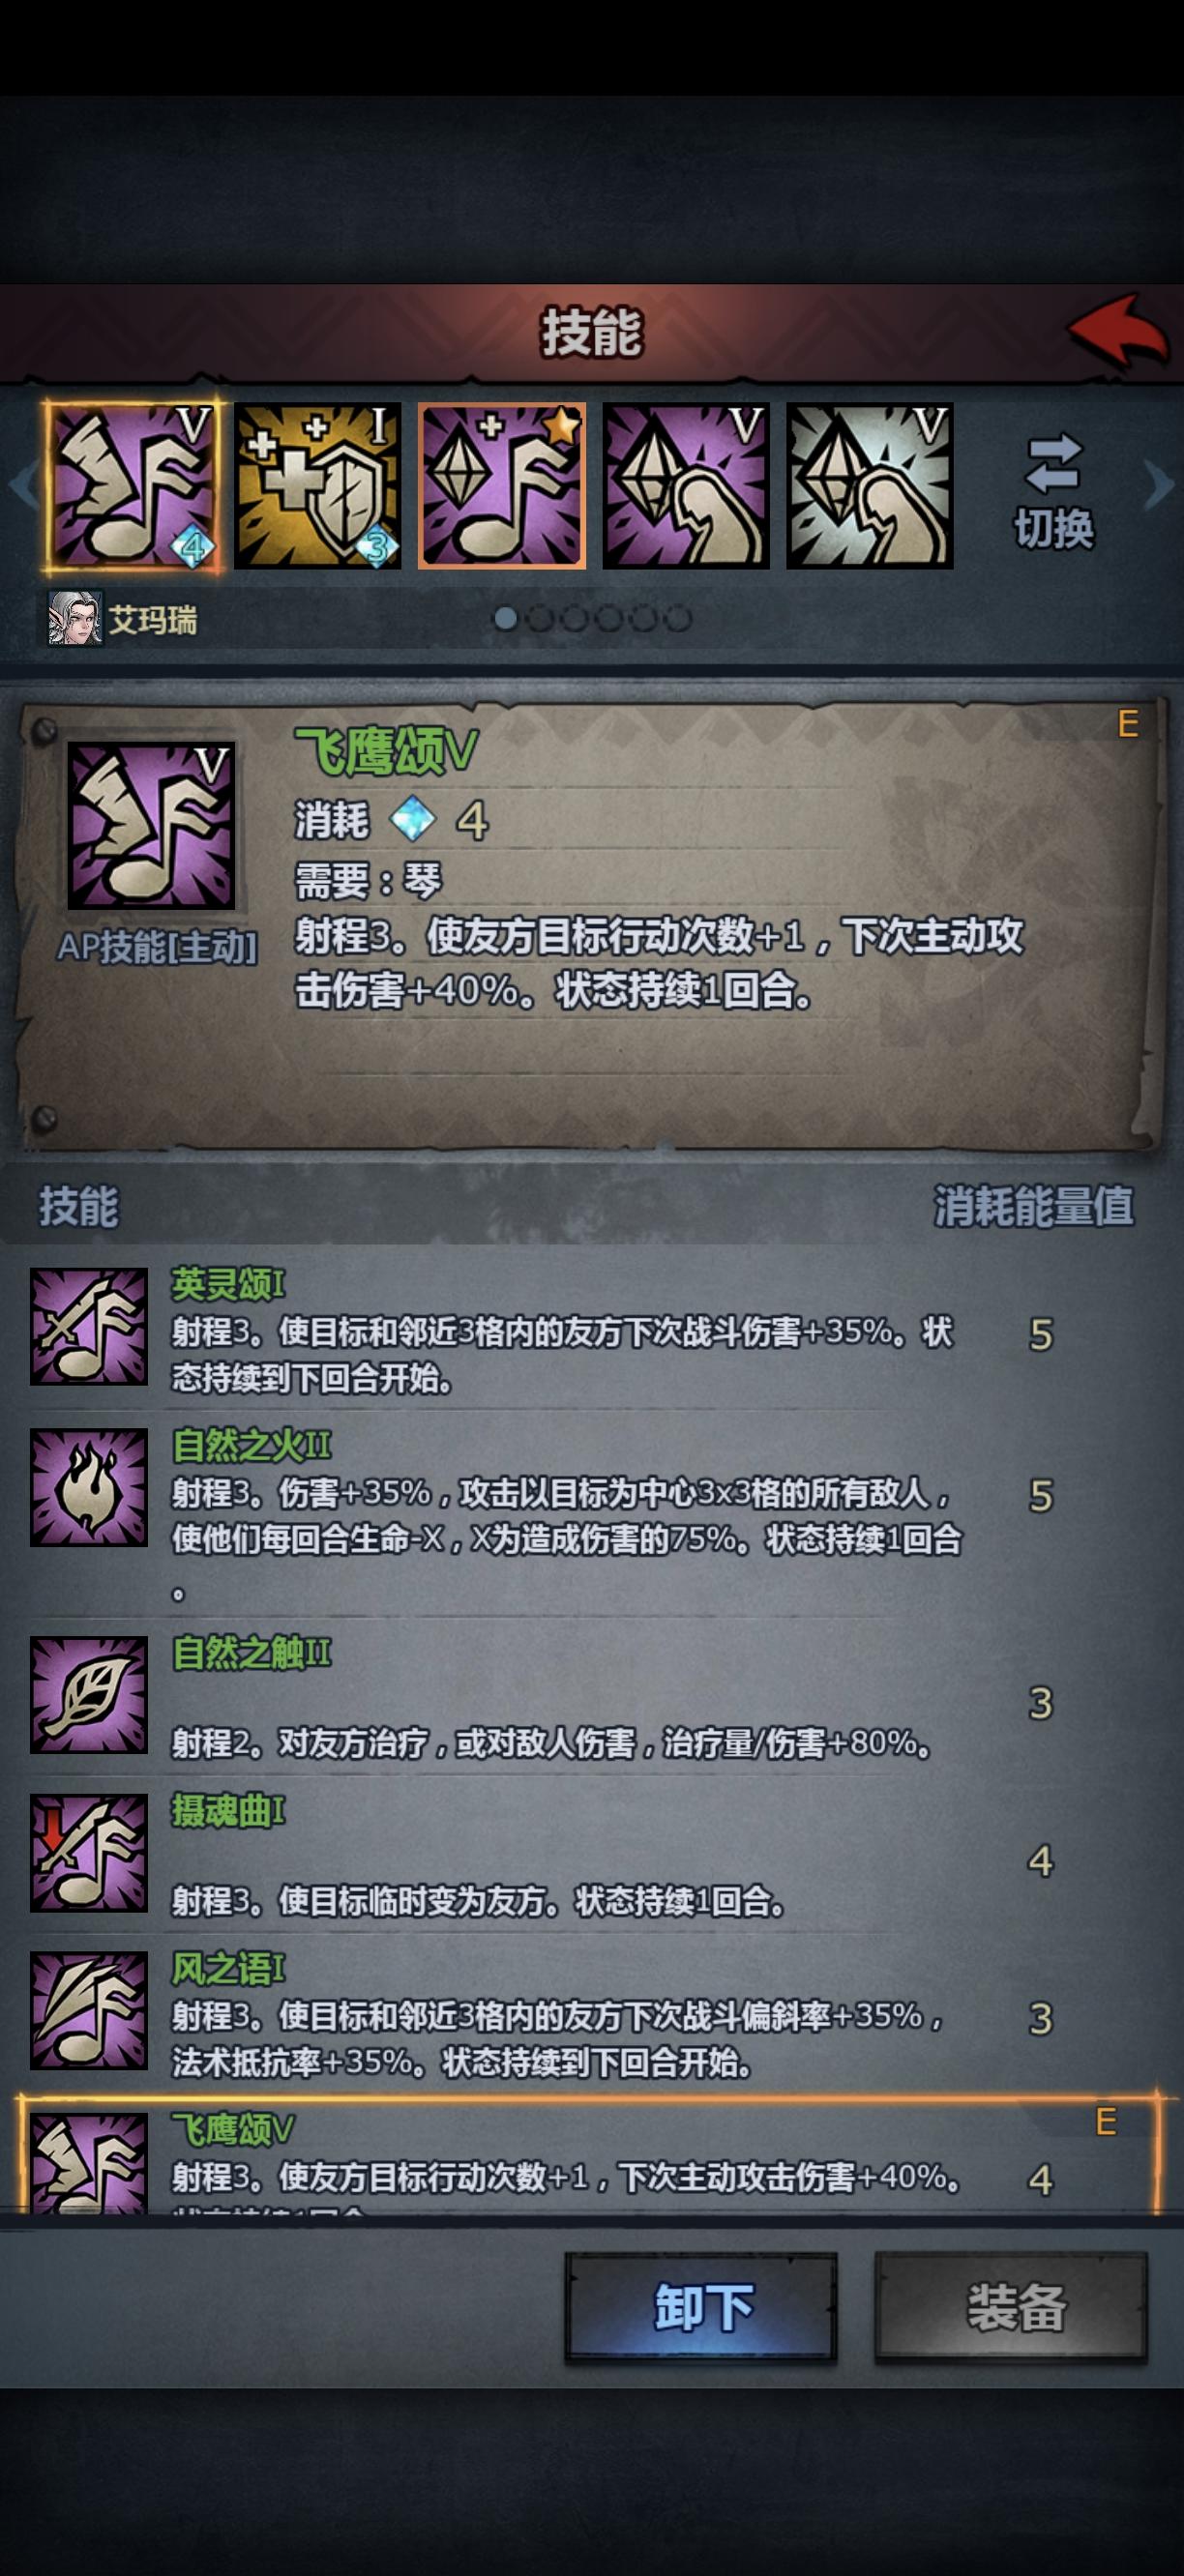Tap the 切换 switch icon
The width and height of the screenshot is (1184, 2576).
click(1054, 490)
